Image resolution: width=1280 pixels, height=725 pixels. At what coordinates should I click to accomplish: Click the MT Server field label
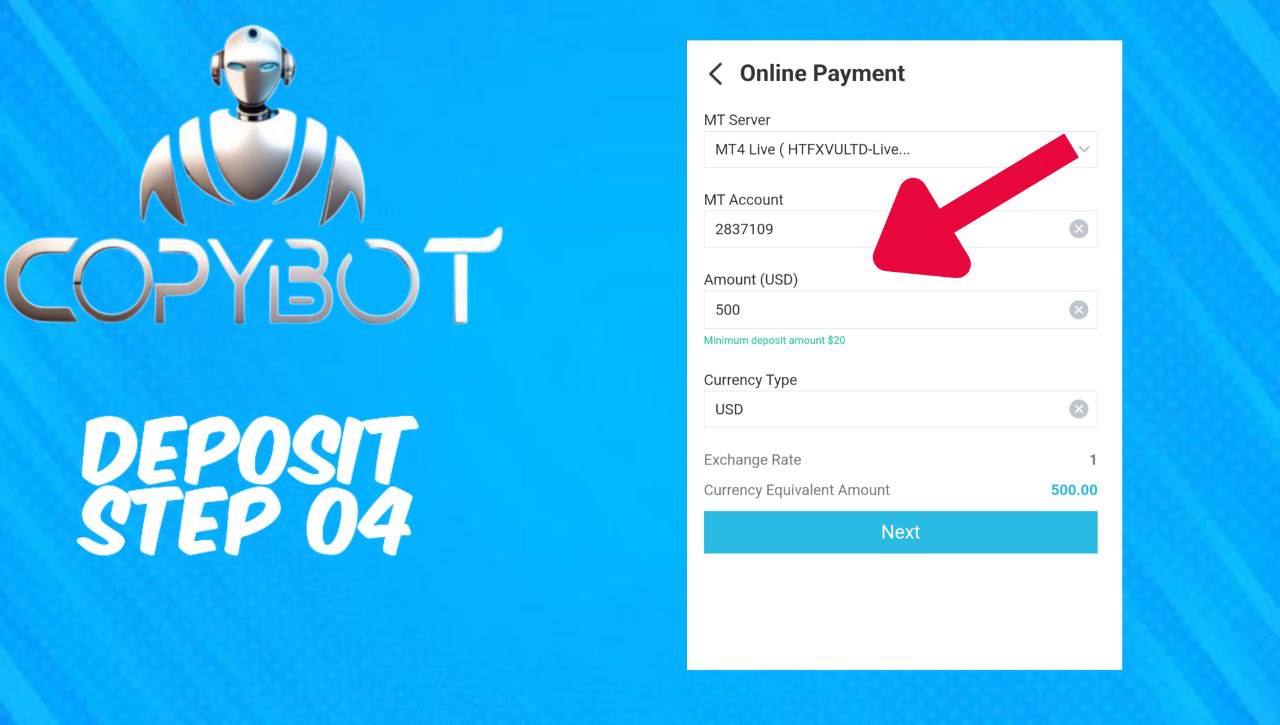[x=737, y=120]
